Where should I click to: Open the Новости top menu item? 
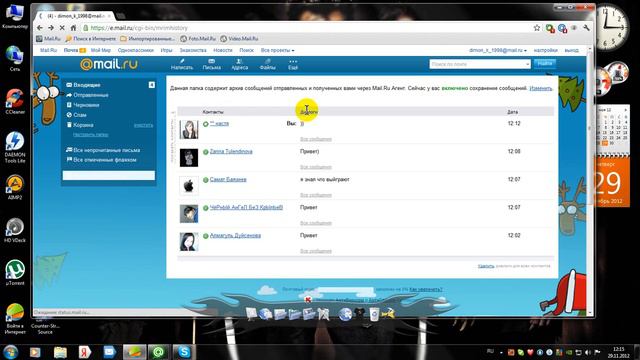pyautogui.click(x=222, y=50)
